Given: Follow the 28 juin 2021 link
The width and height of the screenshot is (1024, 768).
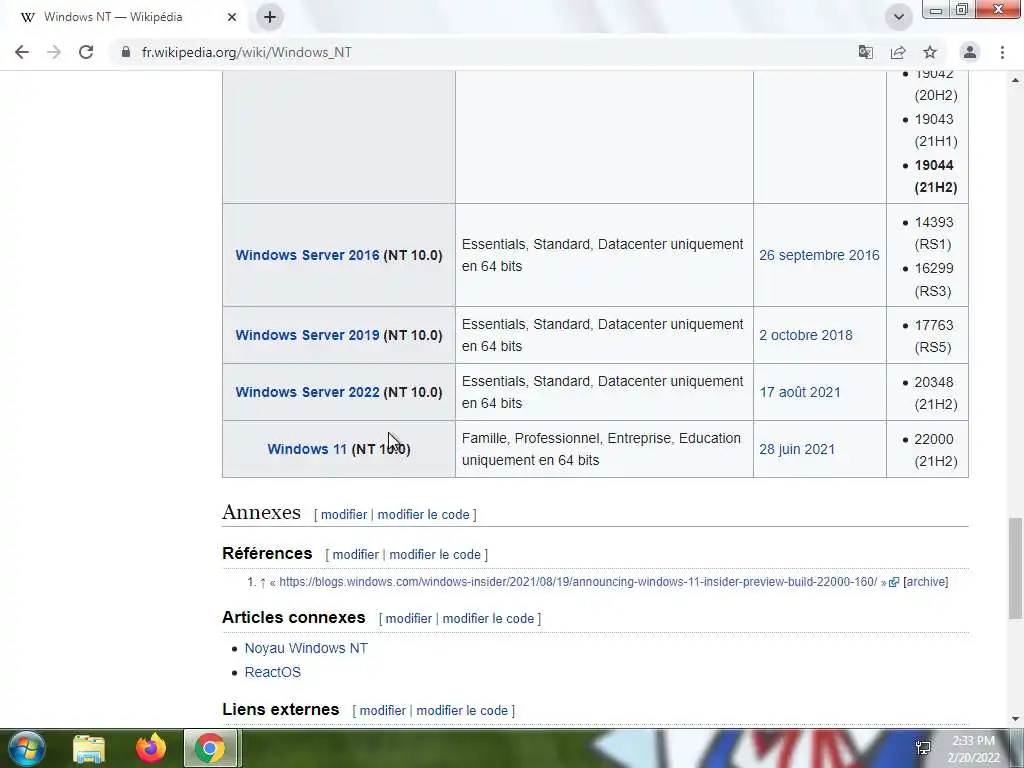Looking at the screenshot, I should tap(797, 449).
